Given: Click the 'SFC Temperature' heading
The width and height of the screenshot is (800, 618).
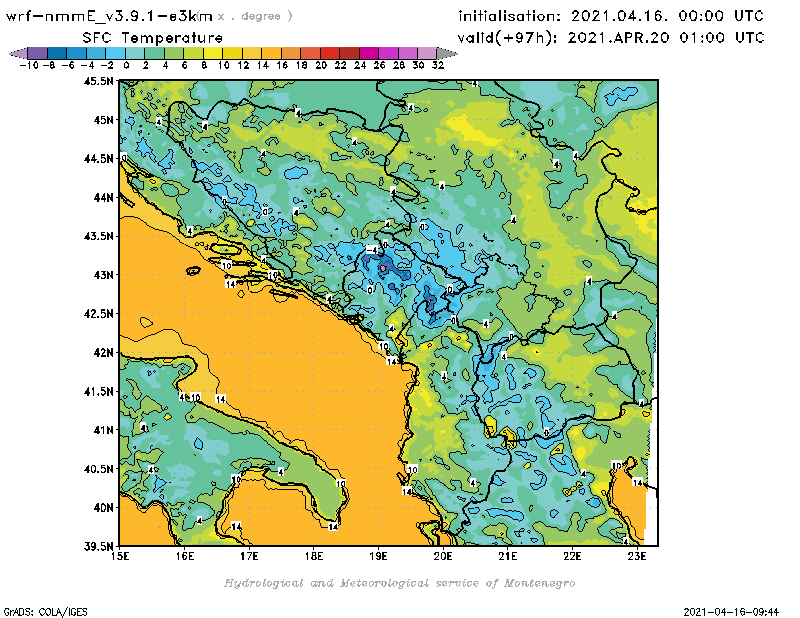Looking at the screenshot, I should point(153,38).
